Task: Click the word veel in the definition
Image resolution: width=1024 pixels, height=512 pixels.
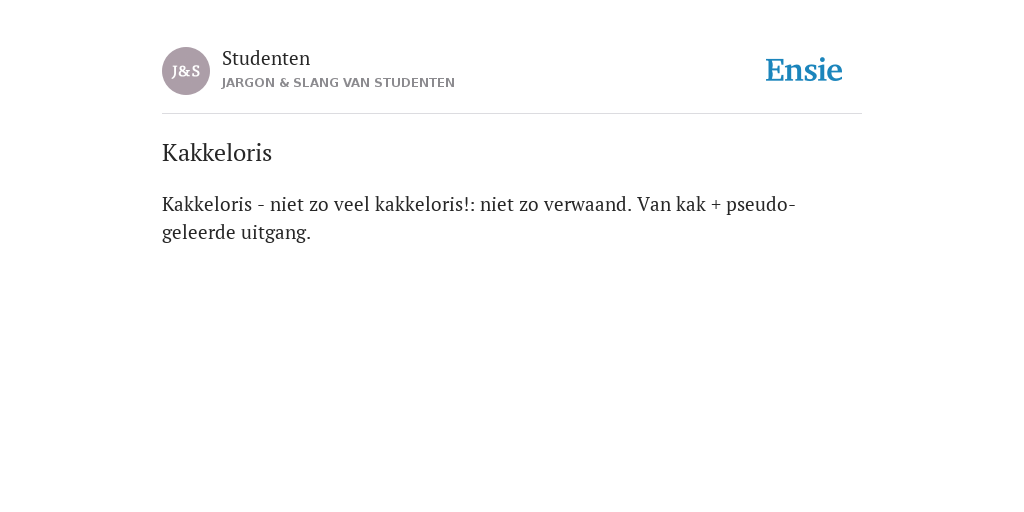Action: [351, 204]
